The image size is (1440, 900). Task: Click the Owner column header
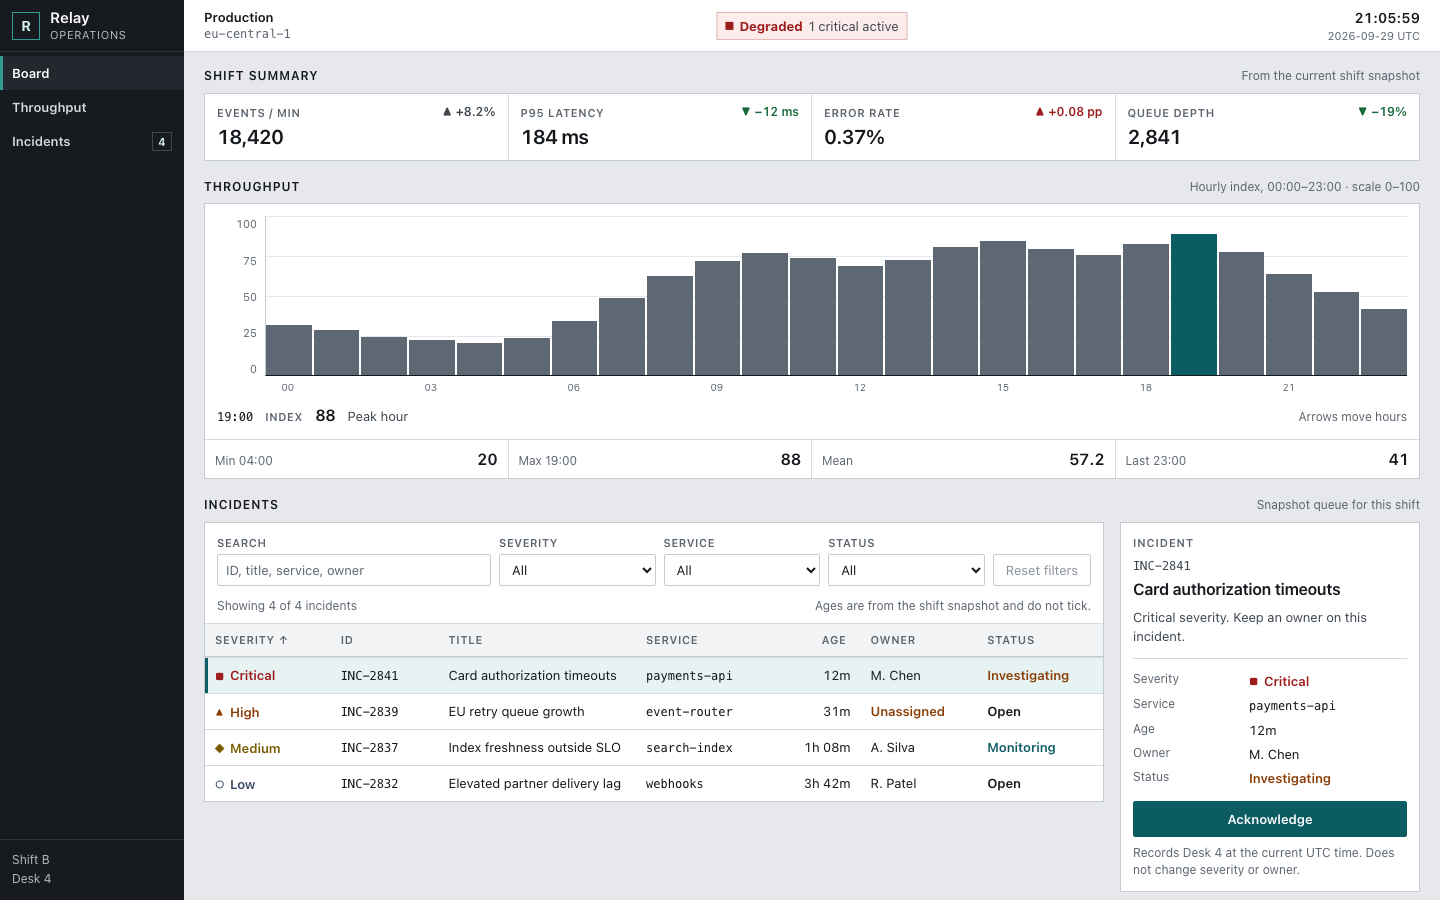pyautogui.click(x=893, y=640)
